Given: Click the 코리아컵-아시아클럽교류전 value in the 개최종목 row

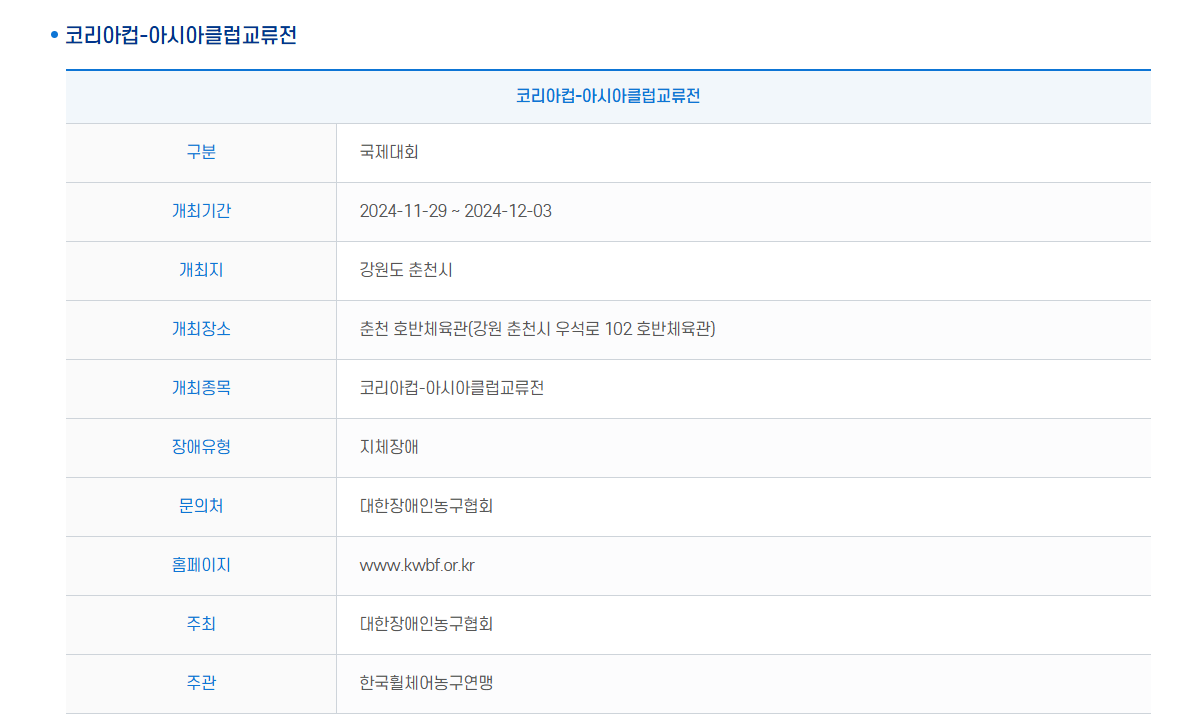Looking at the screenshot, I should coord(452,388).
